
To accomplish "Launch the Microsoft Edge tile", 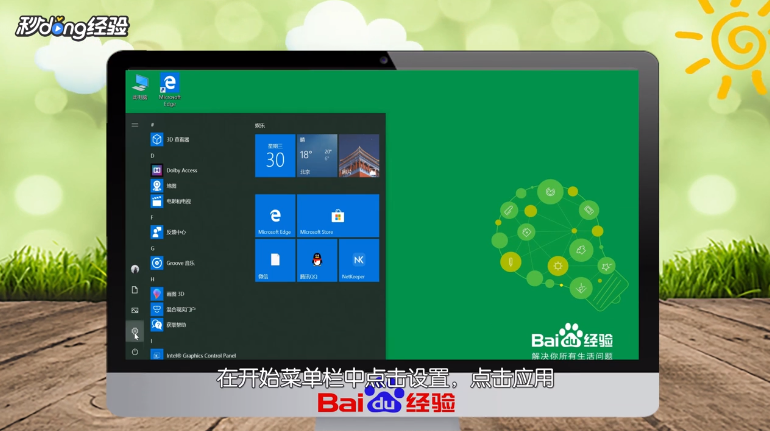I will [x=275, y=216].
